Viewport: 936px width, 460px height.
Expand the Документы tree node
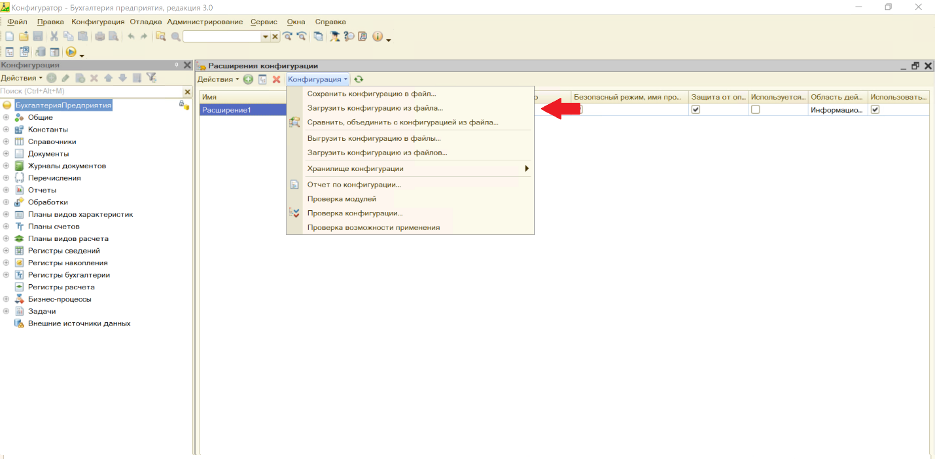[6, 154]
